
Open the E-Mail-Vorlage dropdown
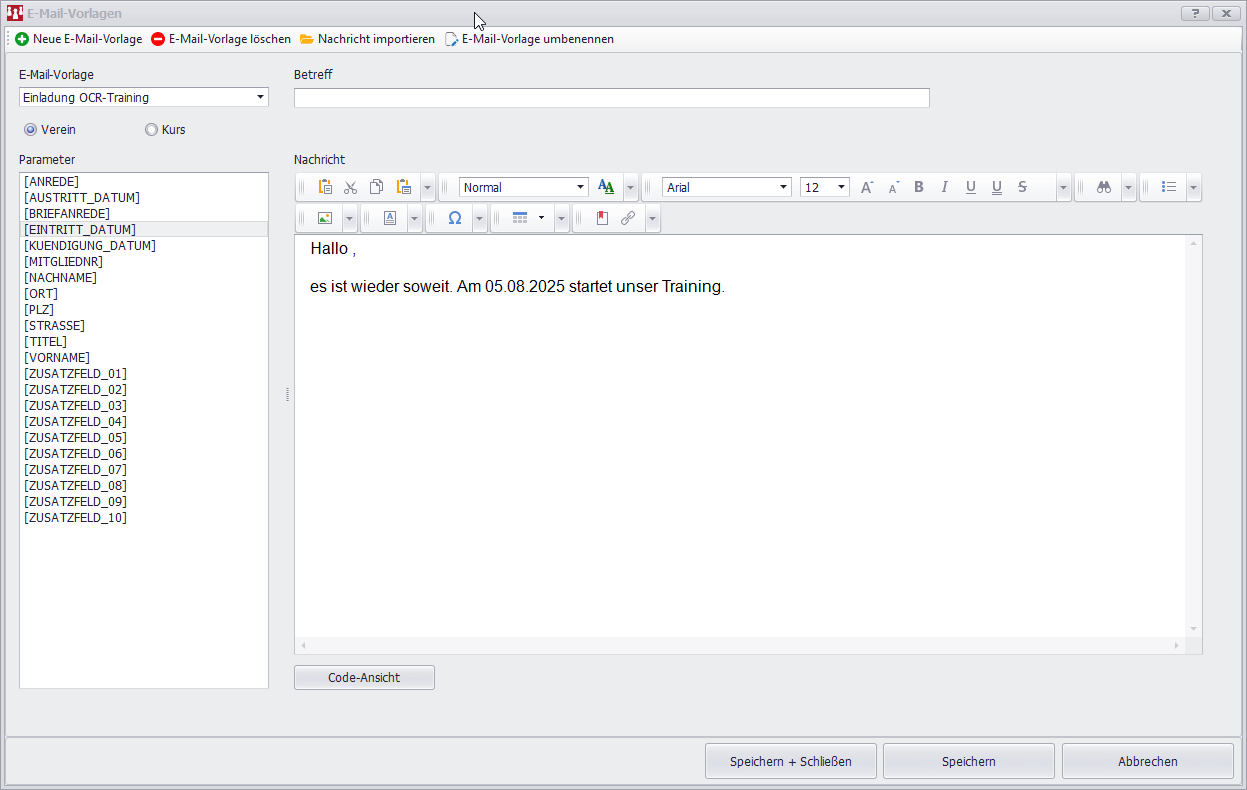(x=260, y=97)
